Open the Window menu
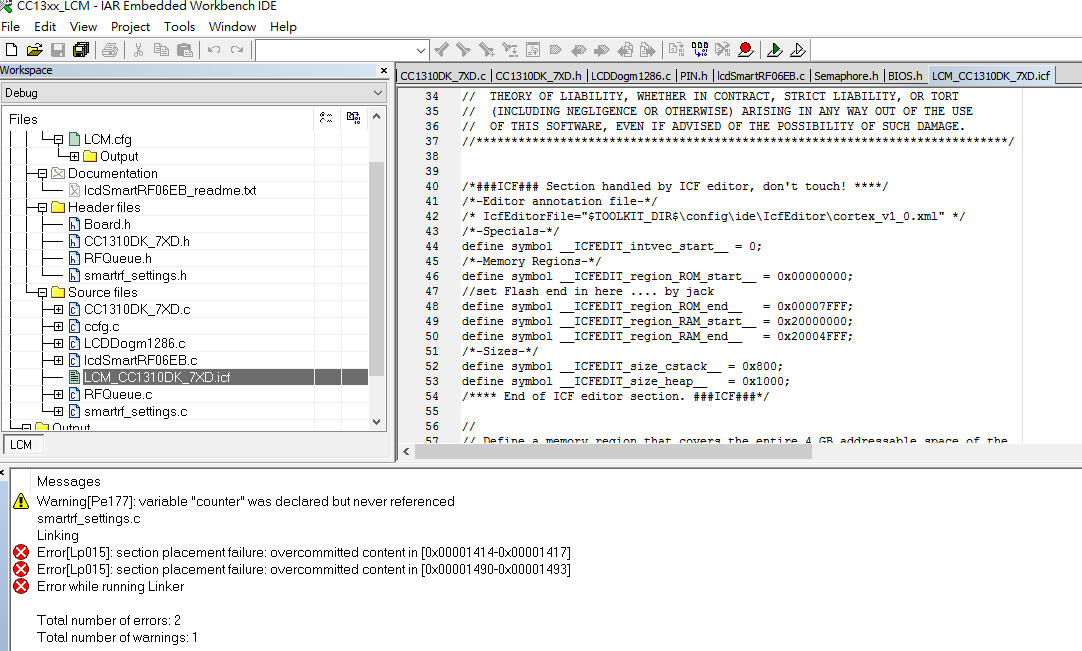The image size is (1082, 651). tap(232, 26)
